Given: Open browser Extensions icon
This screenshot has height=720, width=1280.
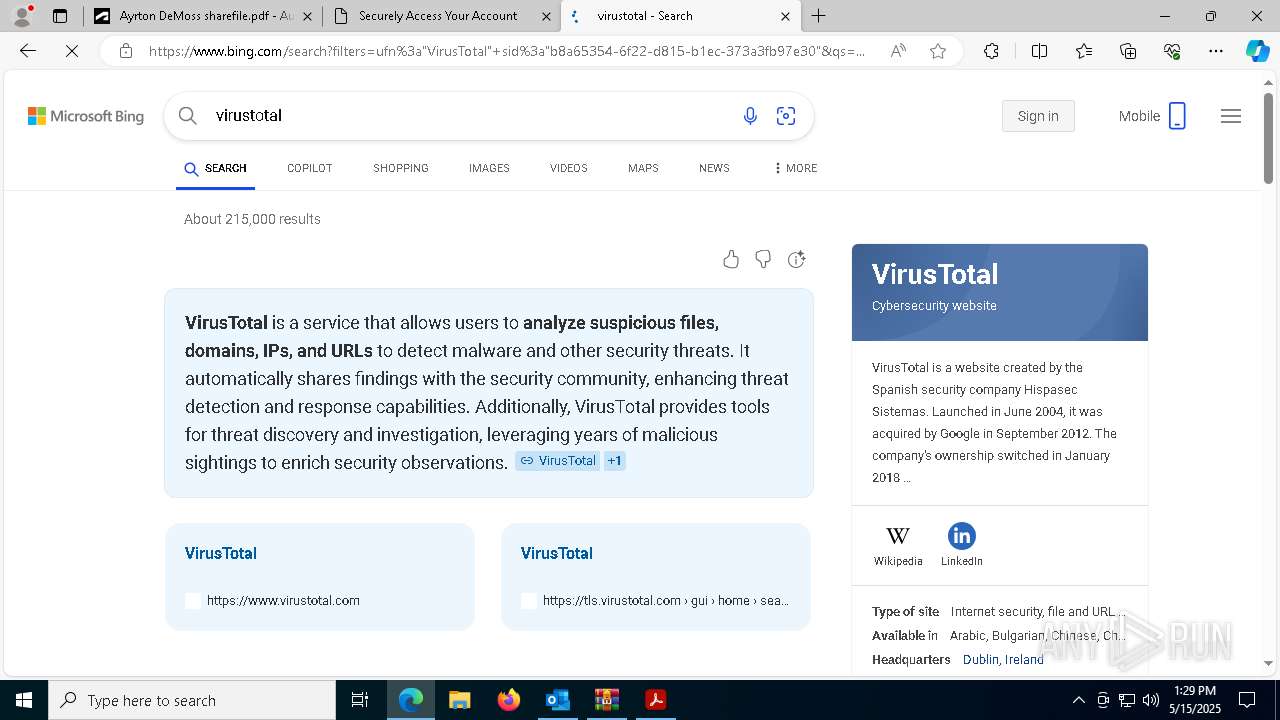Looking at the screenshot, I should [991, 51].
